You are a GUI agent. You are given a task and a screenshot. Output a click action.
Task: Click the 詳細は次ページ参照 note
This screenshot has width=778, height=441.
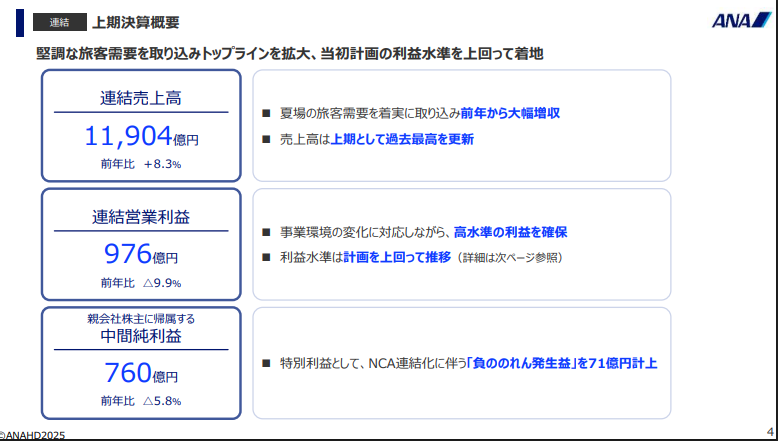(510, 258)
